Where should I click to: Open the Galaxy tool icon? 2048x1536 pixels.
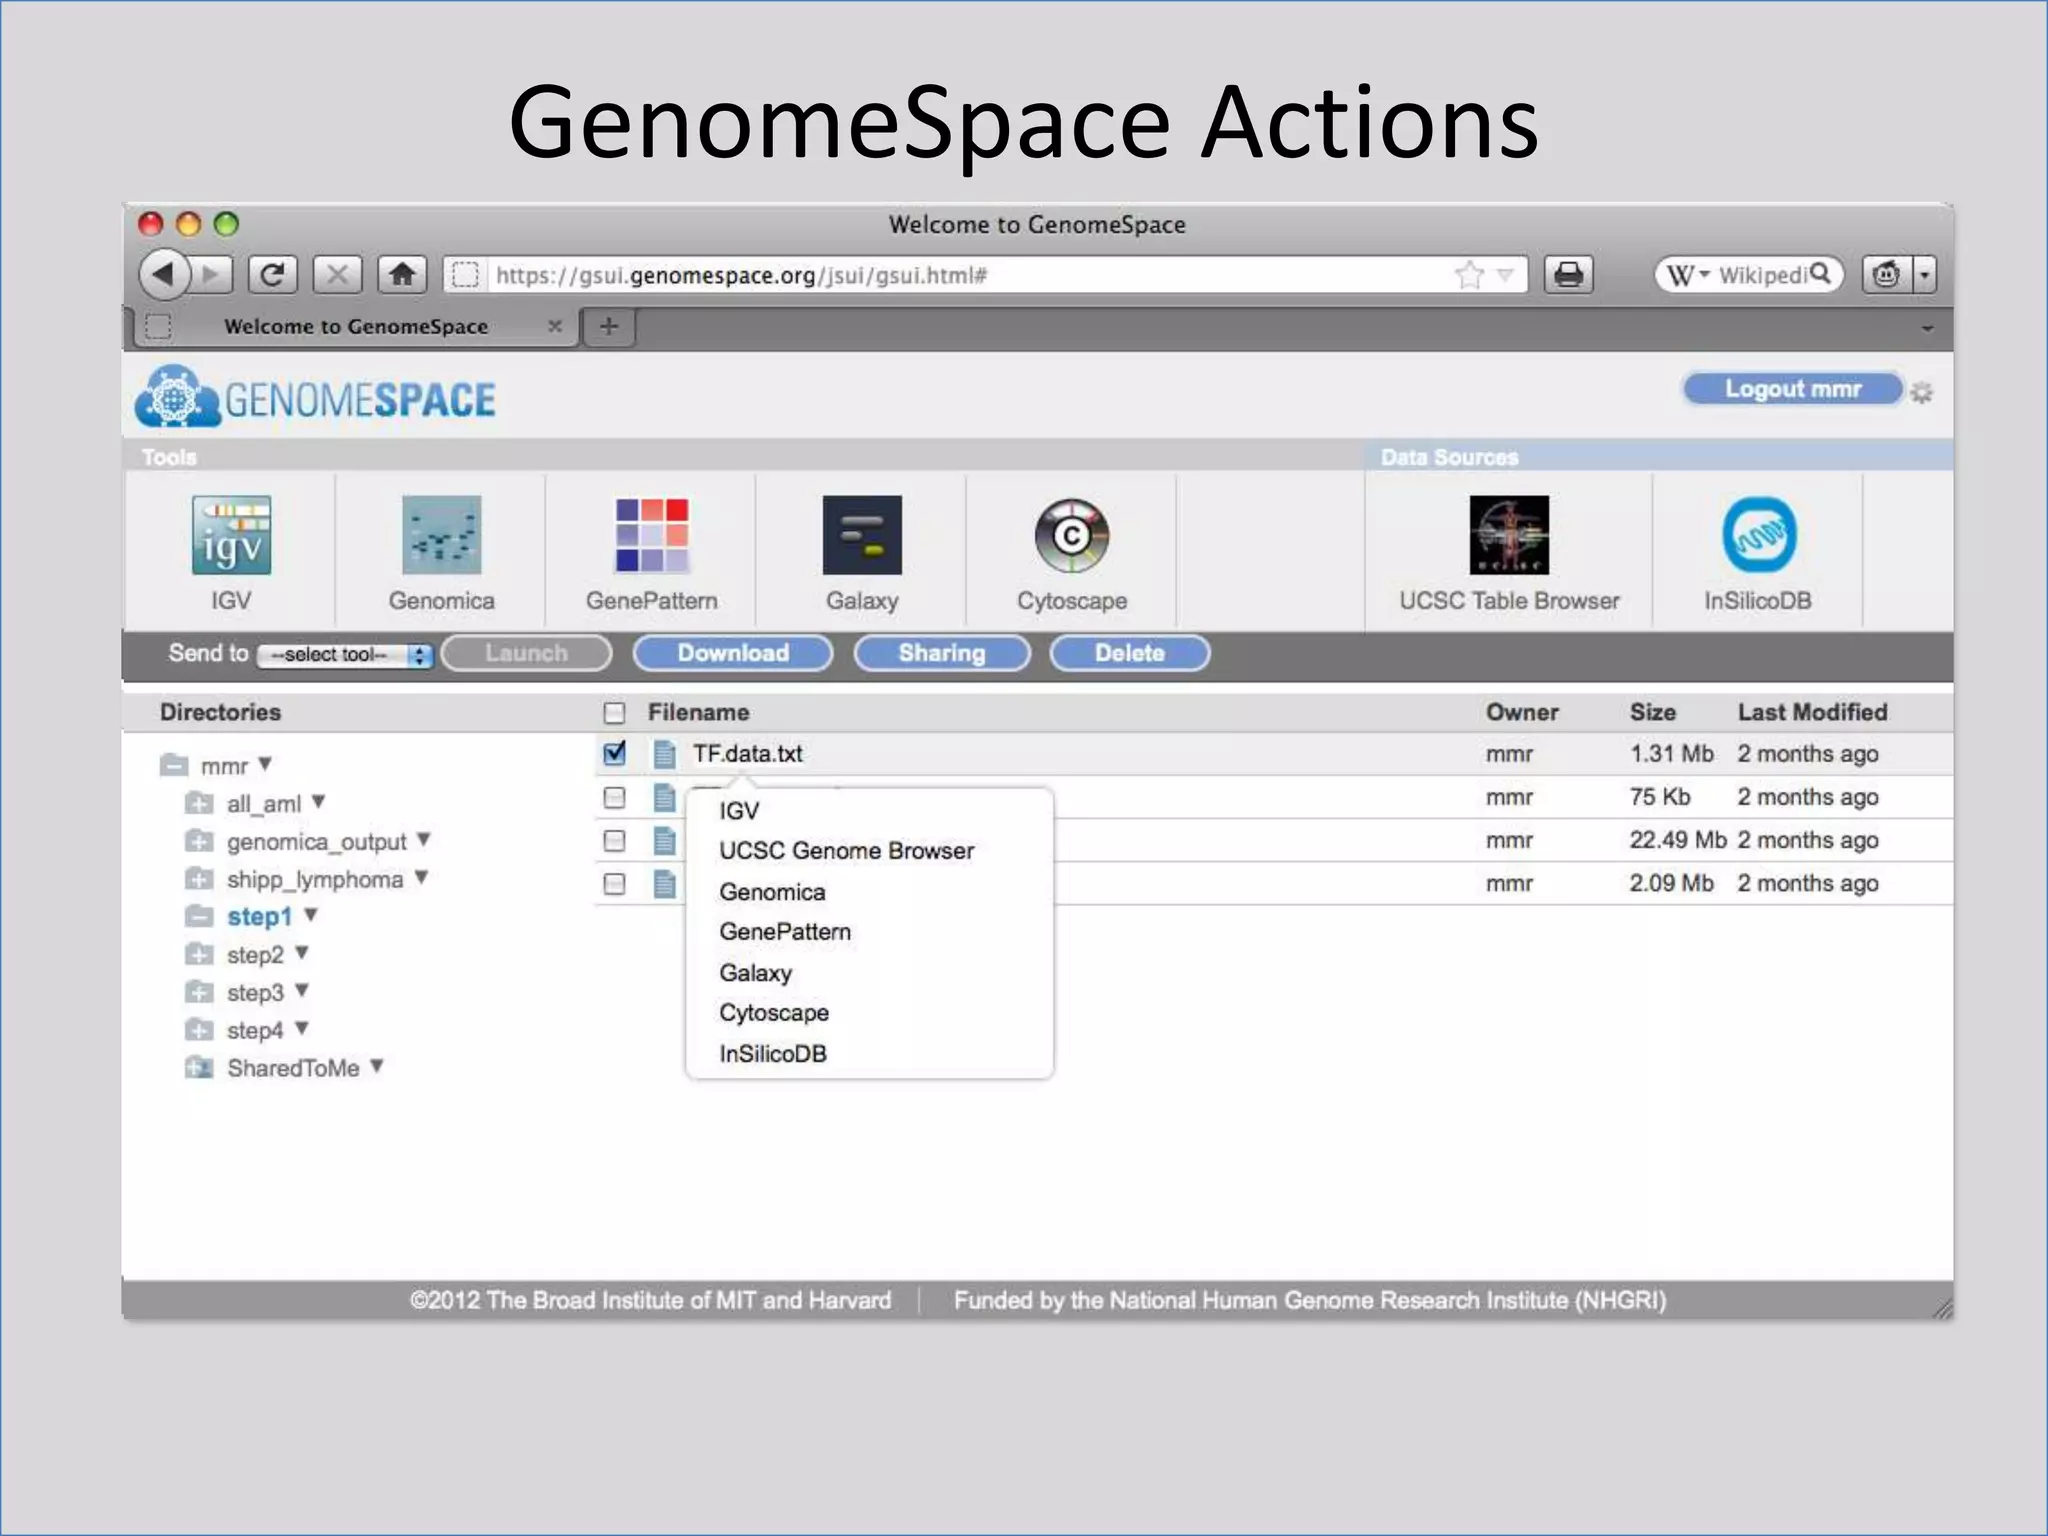point(862,535)
